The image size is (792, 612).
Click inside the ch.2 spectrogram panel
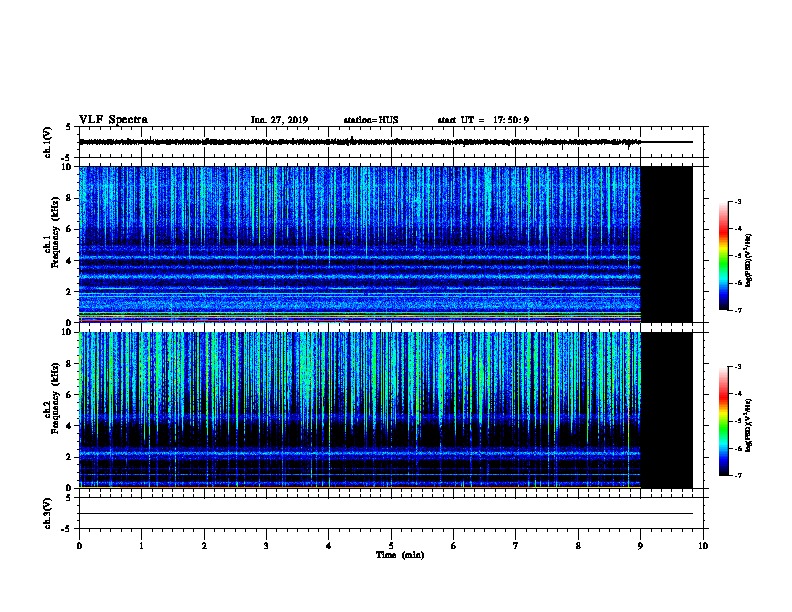[360, 410]
